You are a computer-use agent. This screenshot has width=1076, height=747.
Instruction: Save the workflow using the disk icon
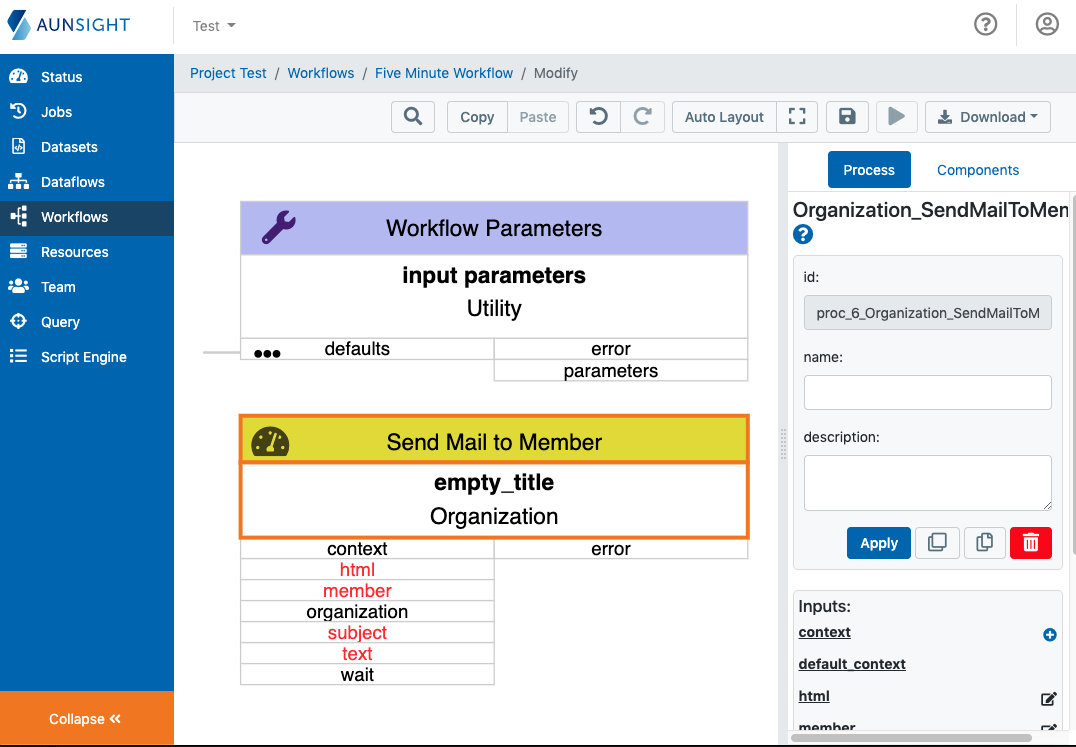point(847,117)
